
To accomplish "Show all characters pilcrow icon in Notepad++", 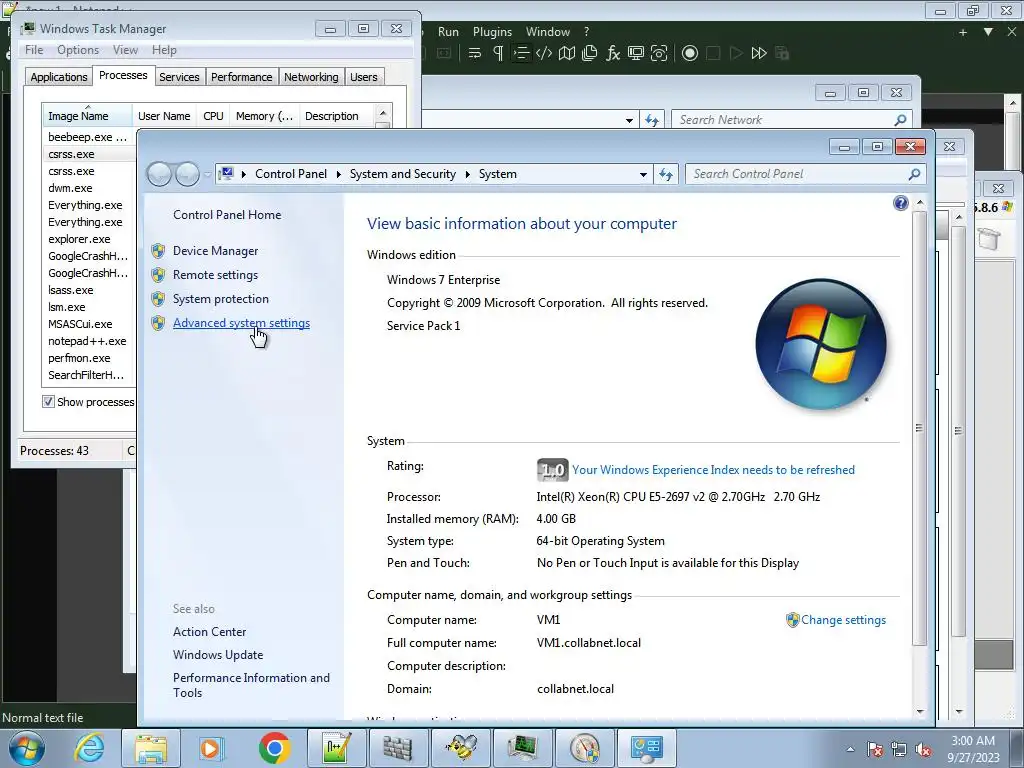I will pos(498,53).
